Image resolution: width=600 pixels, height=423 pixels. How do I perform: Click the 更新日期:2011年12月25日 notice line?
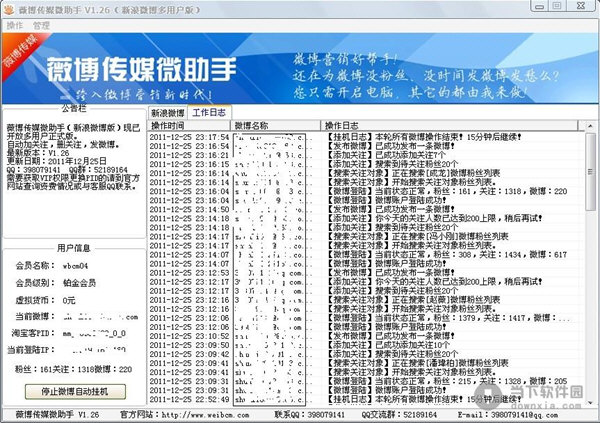point(57,161)
